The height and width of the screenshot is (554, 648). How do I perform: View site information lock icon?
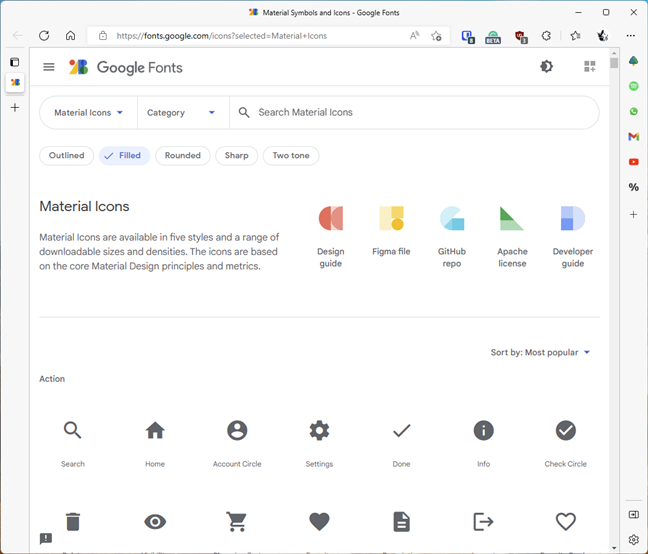pos(103,36)
